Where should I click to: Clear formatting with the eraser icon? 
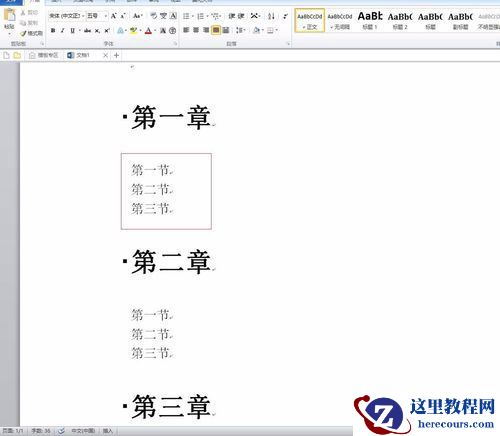pos(154,16)
